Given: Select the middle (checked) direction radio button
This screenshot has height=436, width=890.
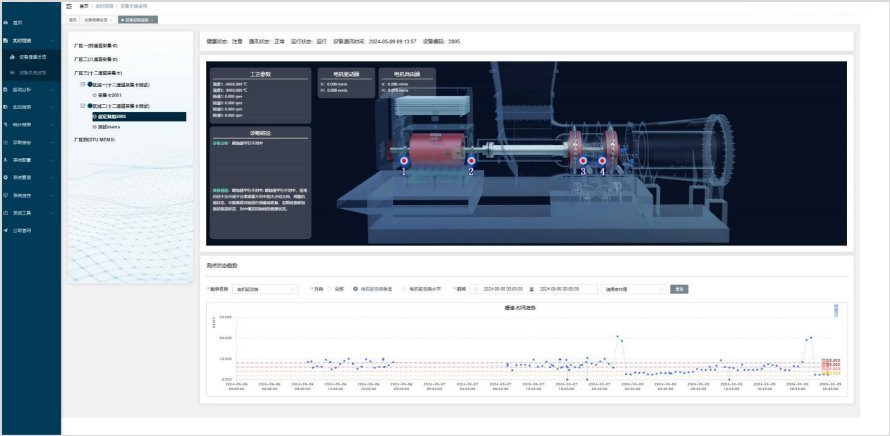Looking at the screenshot, I should tap(355, 289).
